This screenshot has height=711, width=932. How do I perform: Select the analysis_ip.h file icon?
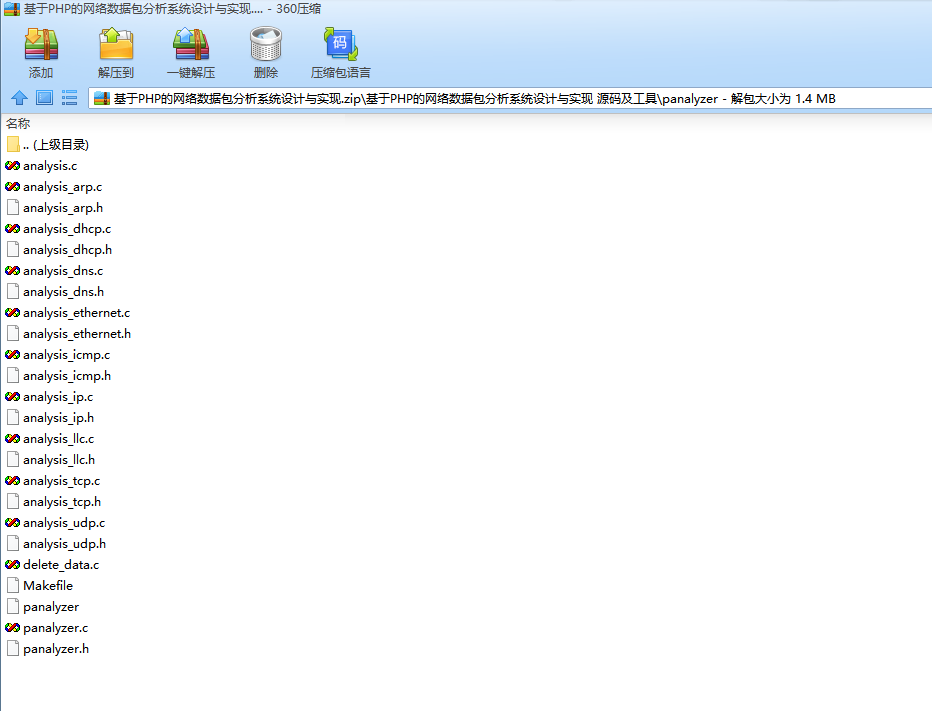[x=12, y=417]
